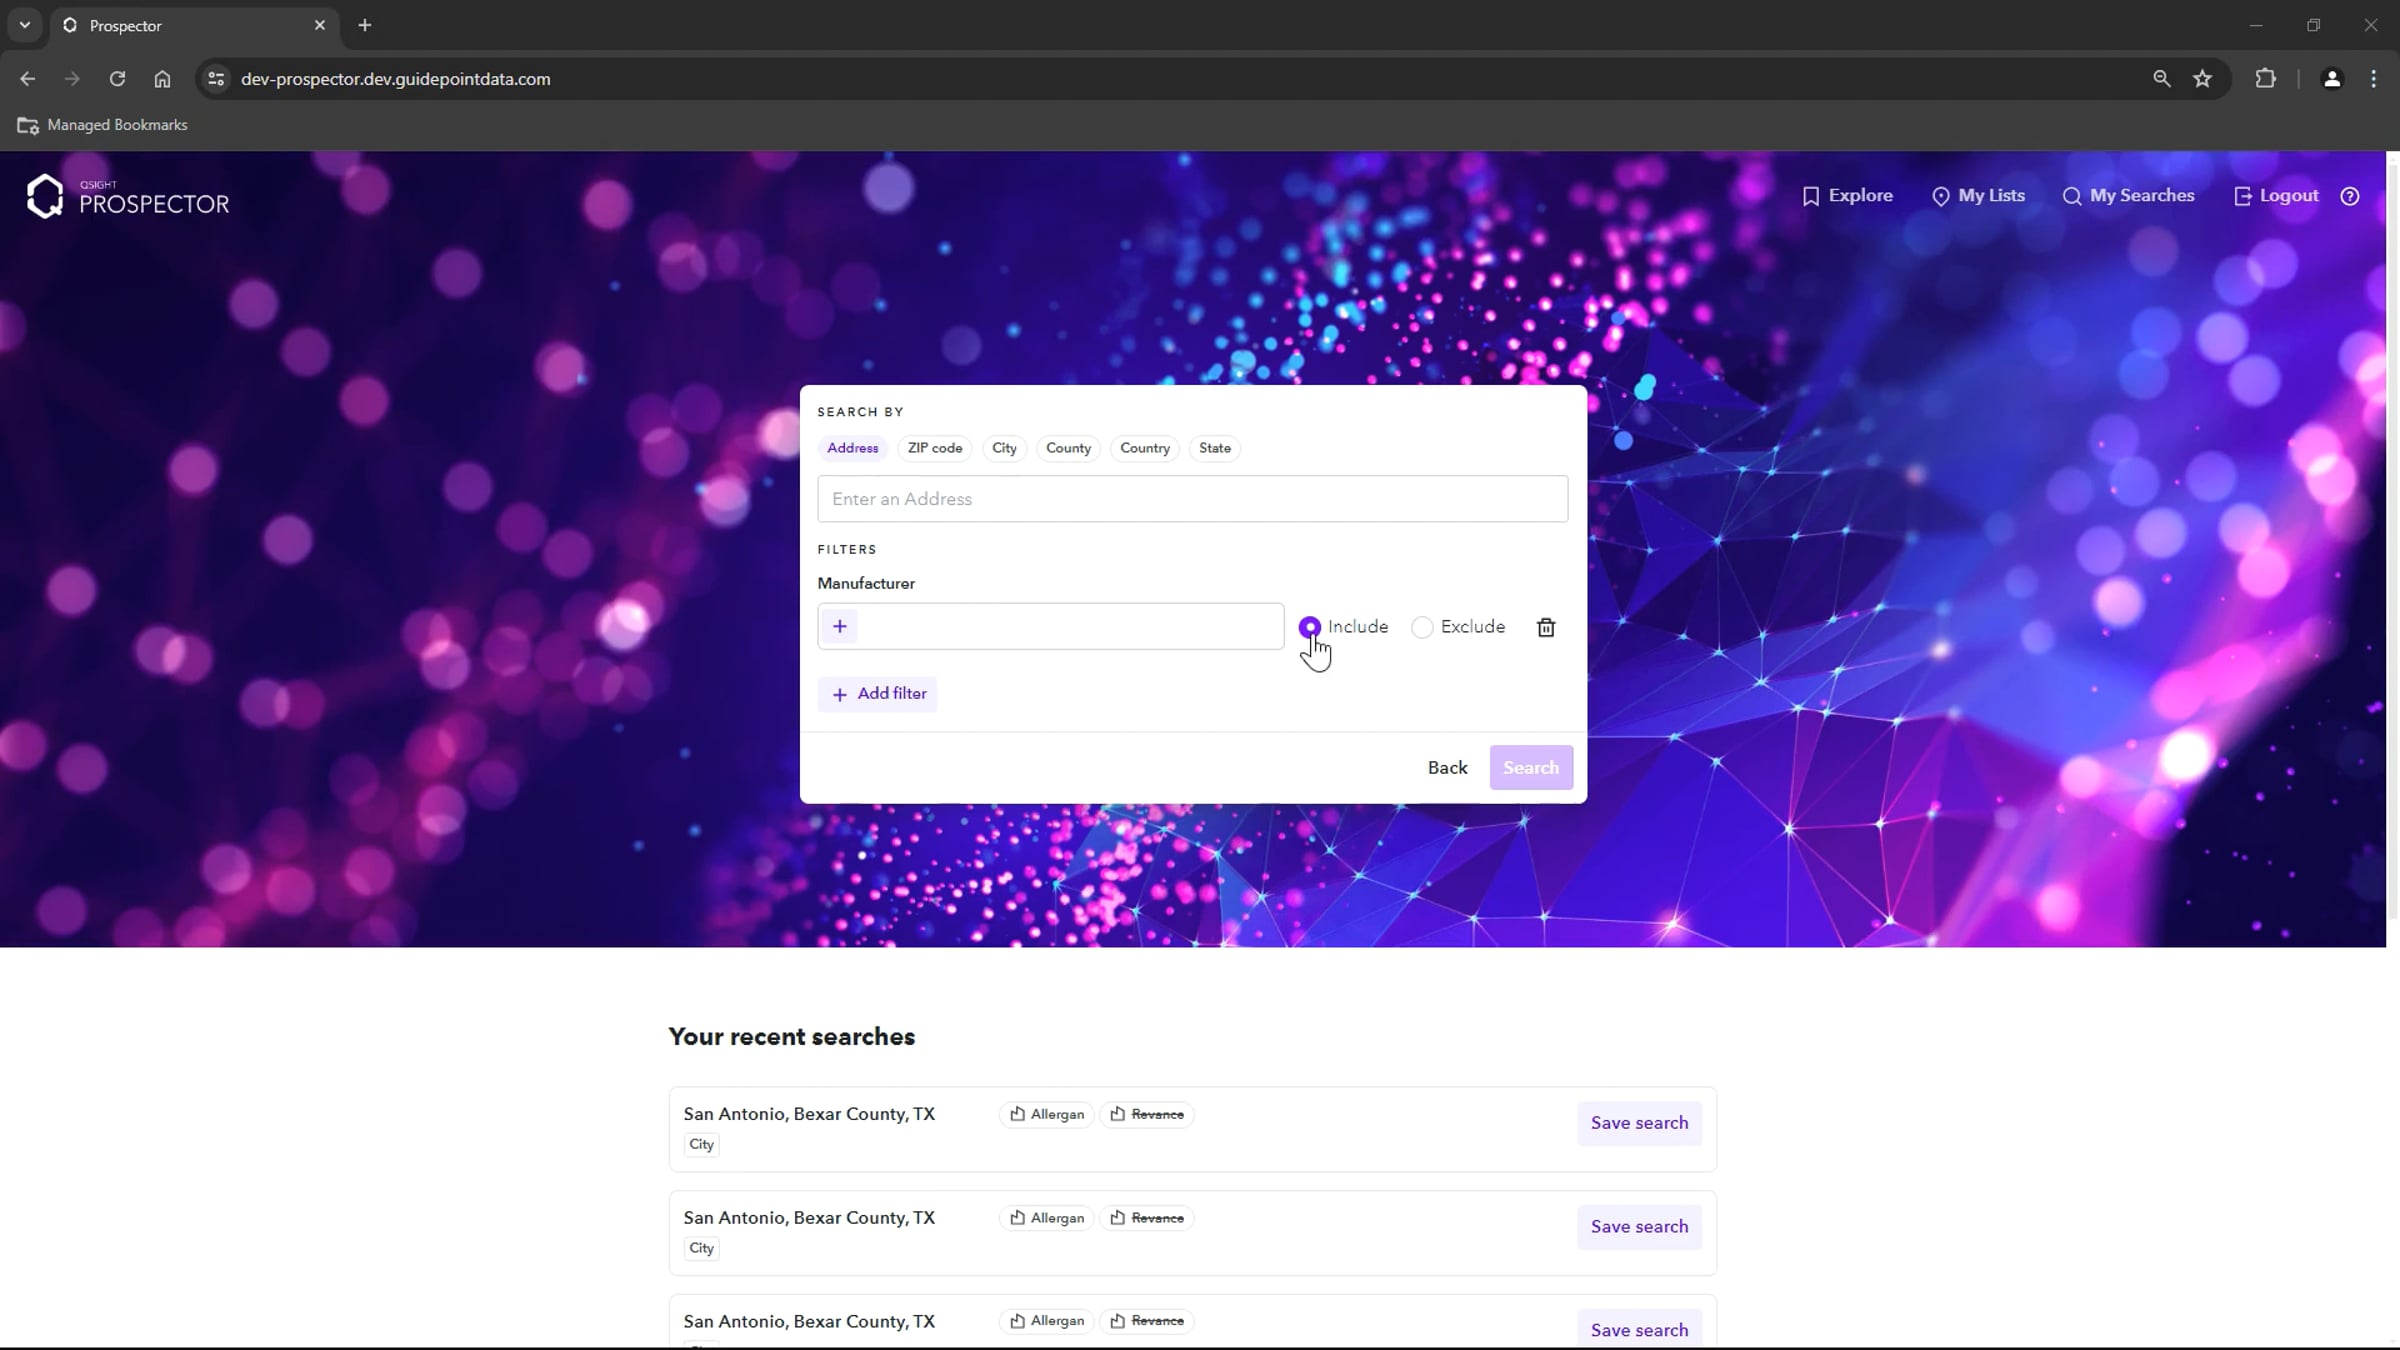The image size is (2400, 1350).
Task: Select ZIP code search-by tab
Action: point(935,448)
